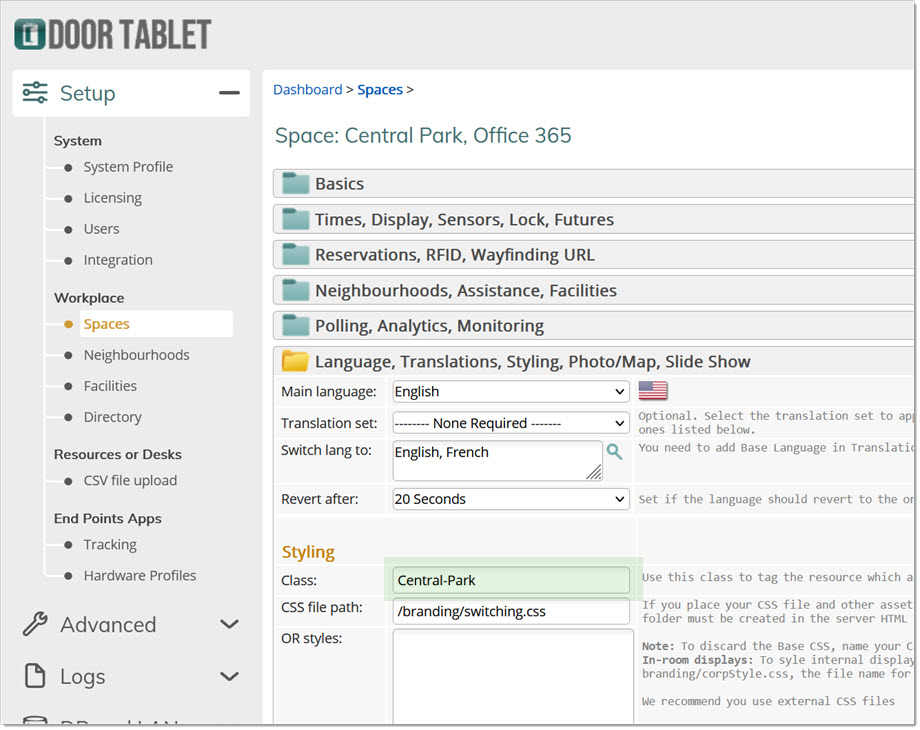Open the Translation set dropdown
Screen dimensions: 920x730
[x=510, y=423]
